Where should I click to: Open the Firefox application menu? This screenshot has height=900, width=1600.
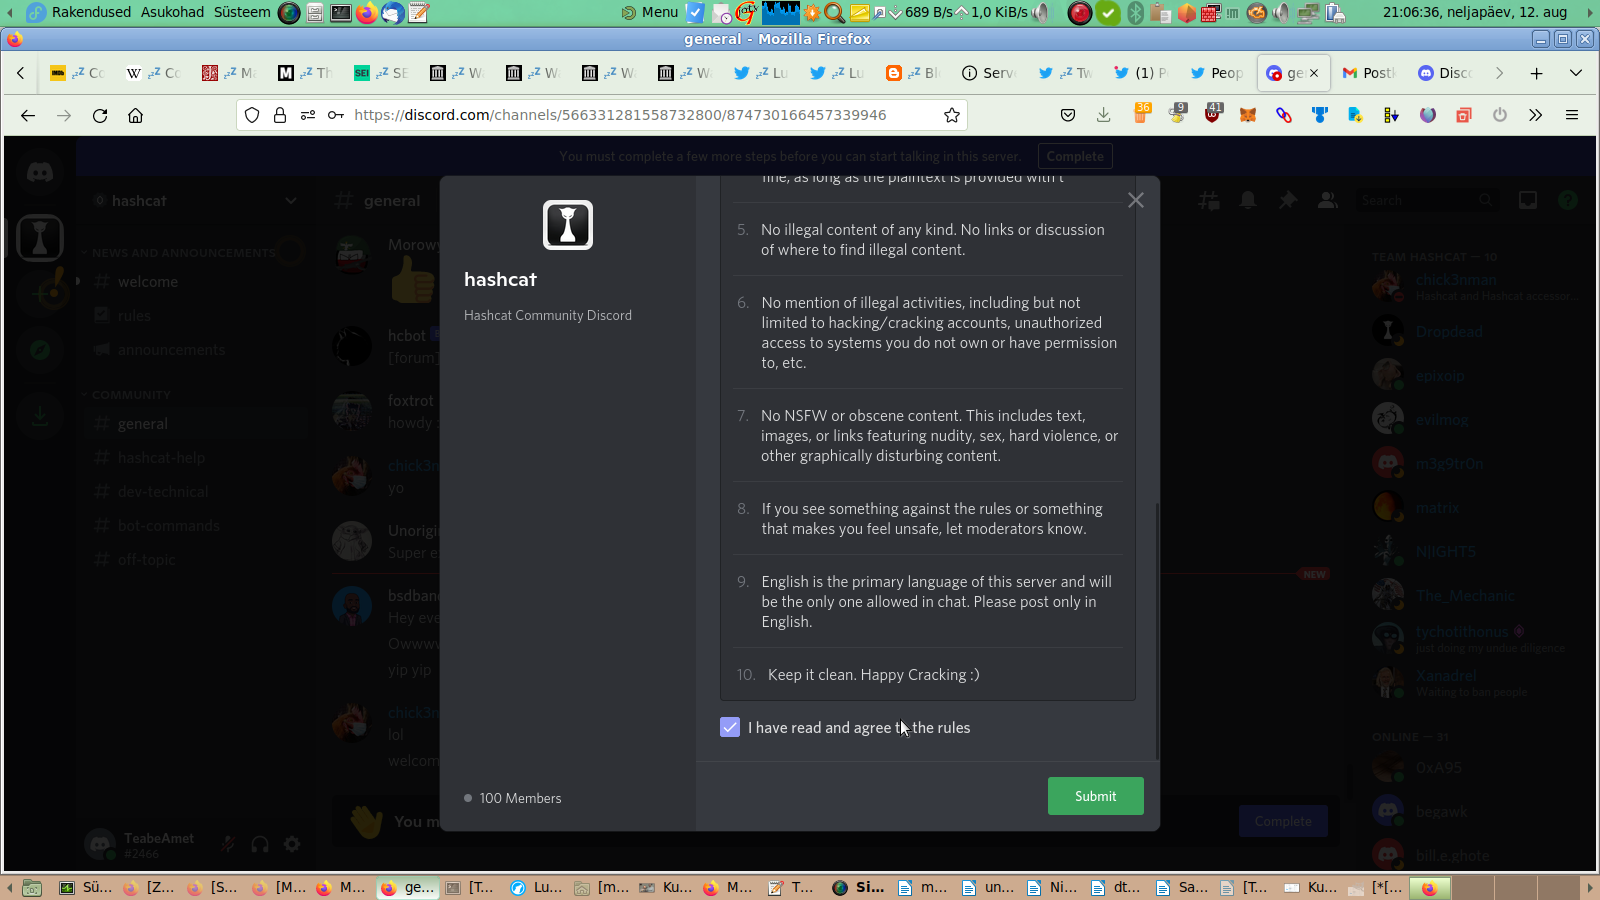[1572, 115]
